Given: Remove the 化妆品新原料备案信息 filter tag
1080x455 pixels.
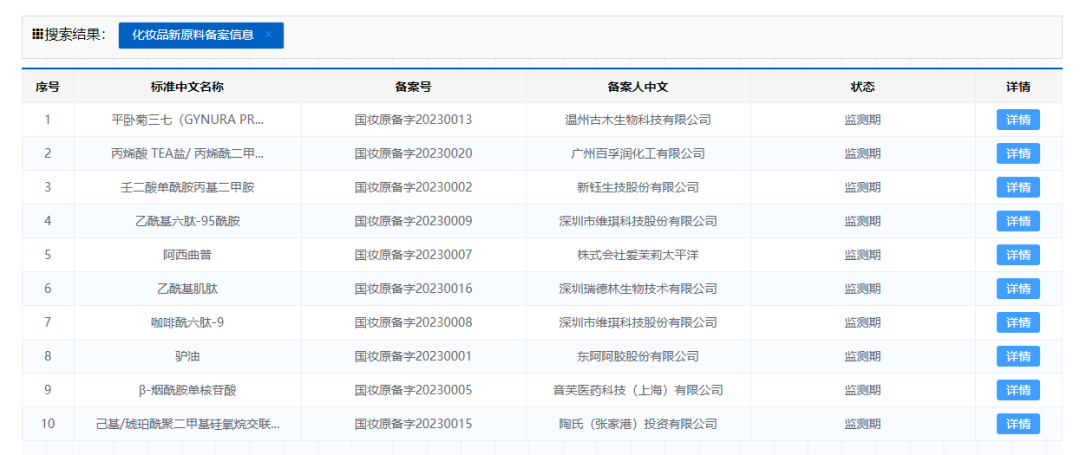Looking at the screenshot, I should click(x=269, y=35).
